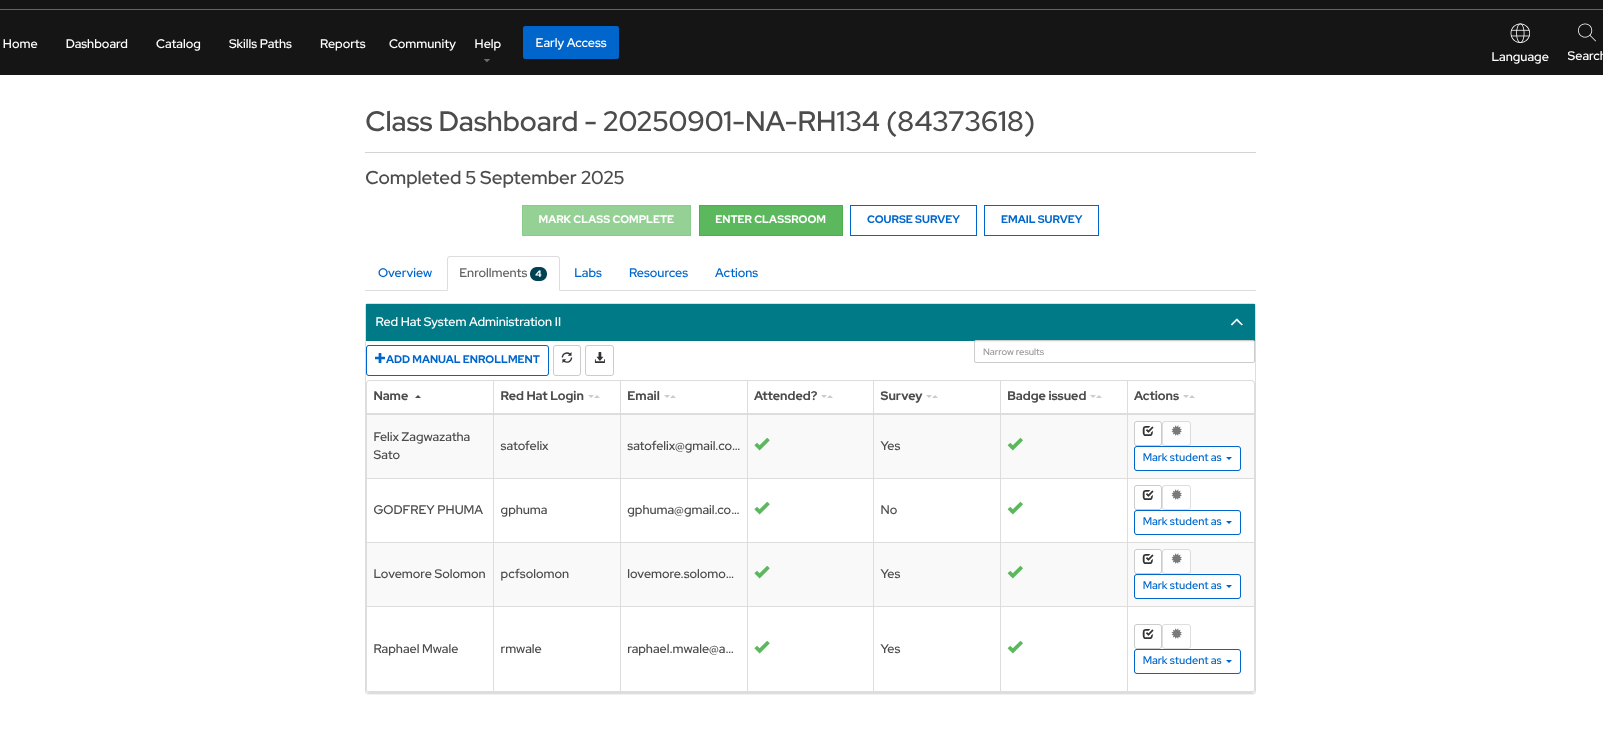Toggle the check-mark icon for Lovemore Solomon
This screenshot has width=1603, height=748.
pyautogui.click(x=1148, y=560)
